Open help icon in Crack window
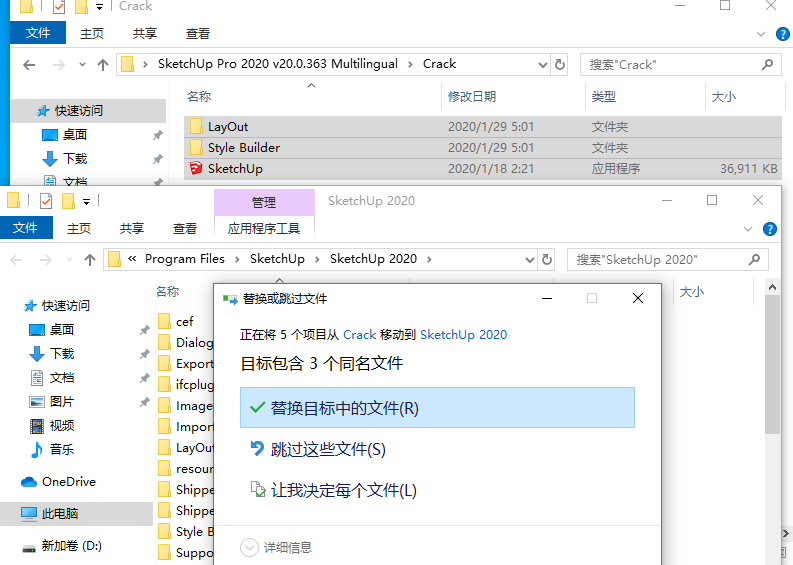The width and height of the screenshot is (793, 565). 782,34
